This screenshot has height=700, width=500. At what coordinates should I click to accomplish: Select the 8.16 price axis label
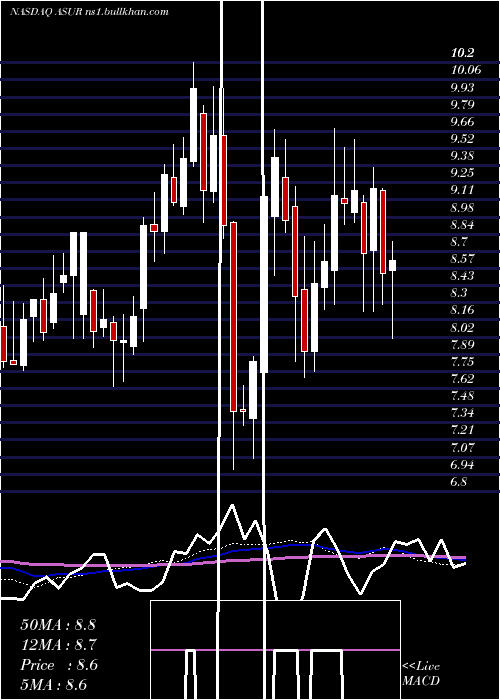462,310
